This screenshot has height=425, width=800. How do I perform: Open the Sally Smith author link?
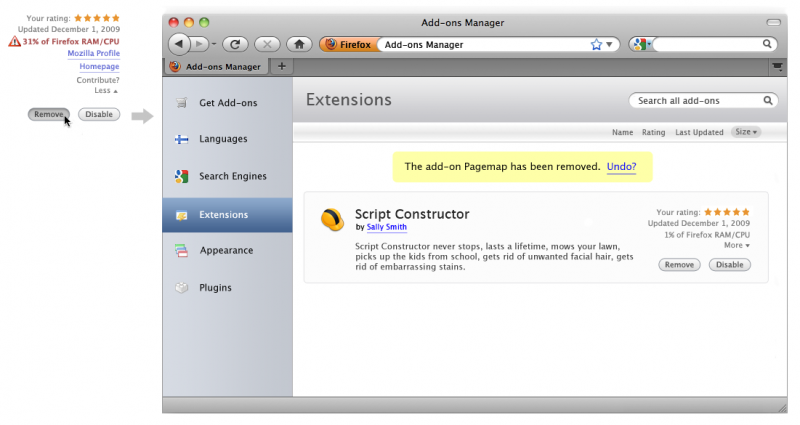coord(387,227)
